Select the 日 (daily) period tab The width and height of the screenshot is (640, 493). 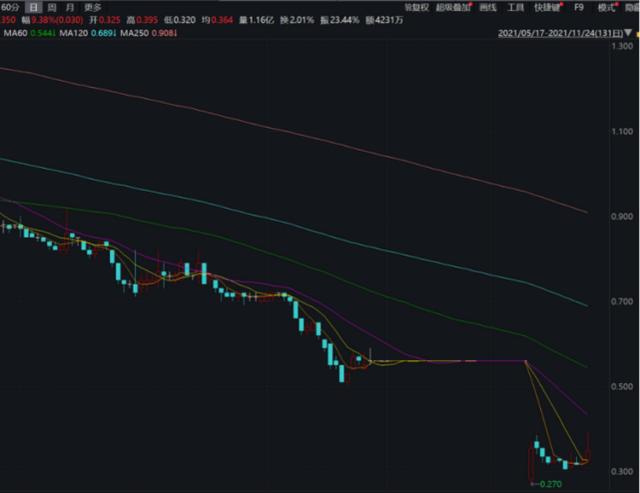[x=33, y=7]
